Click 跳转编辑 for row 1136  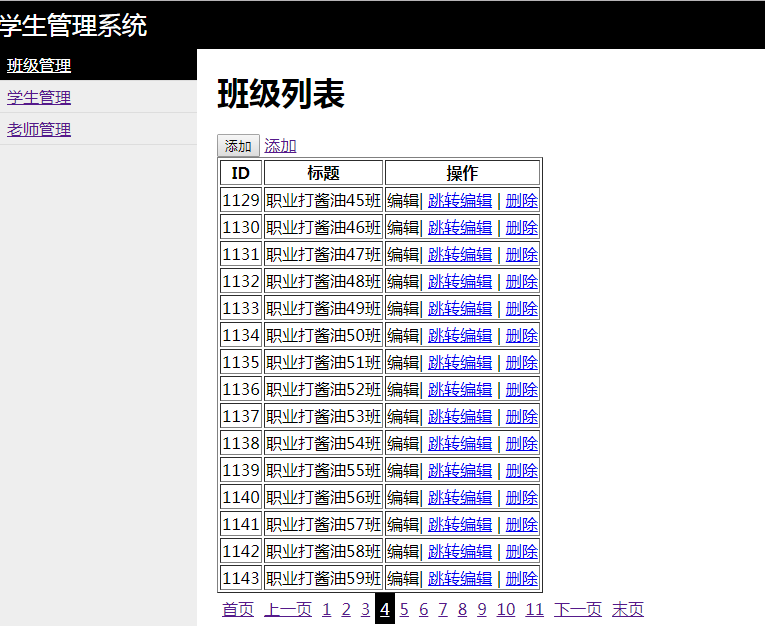460,389
